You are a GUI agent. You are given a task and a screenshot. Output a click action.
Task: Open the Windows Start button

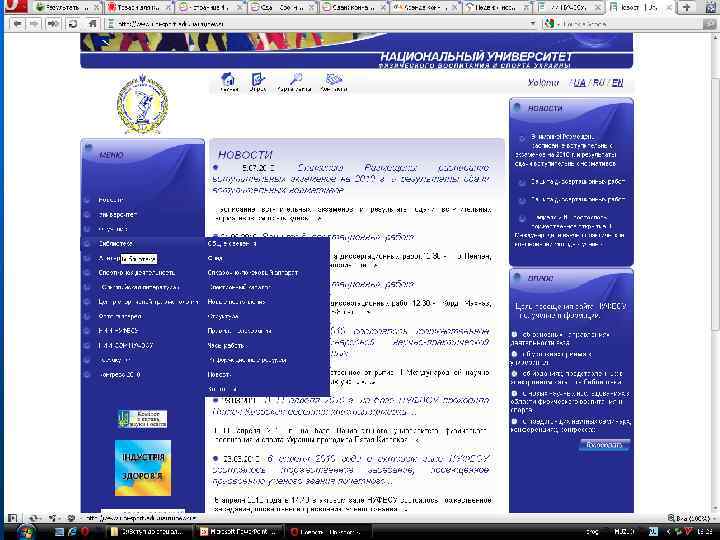[26, 532]
